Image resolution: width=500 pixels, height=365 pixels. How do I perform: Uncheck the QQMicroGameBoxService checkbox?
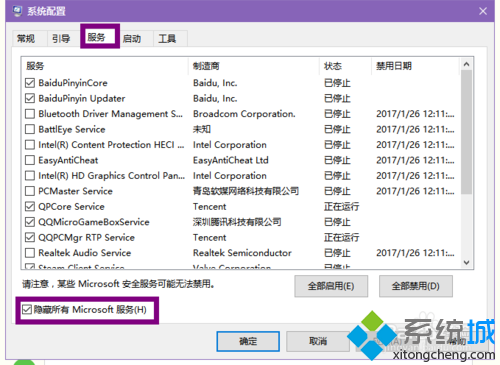tap(30, 222)
